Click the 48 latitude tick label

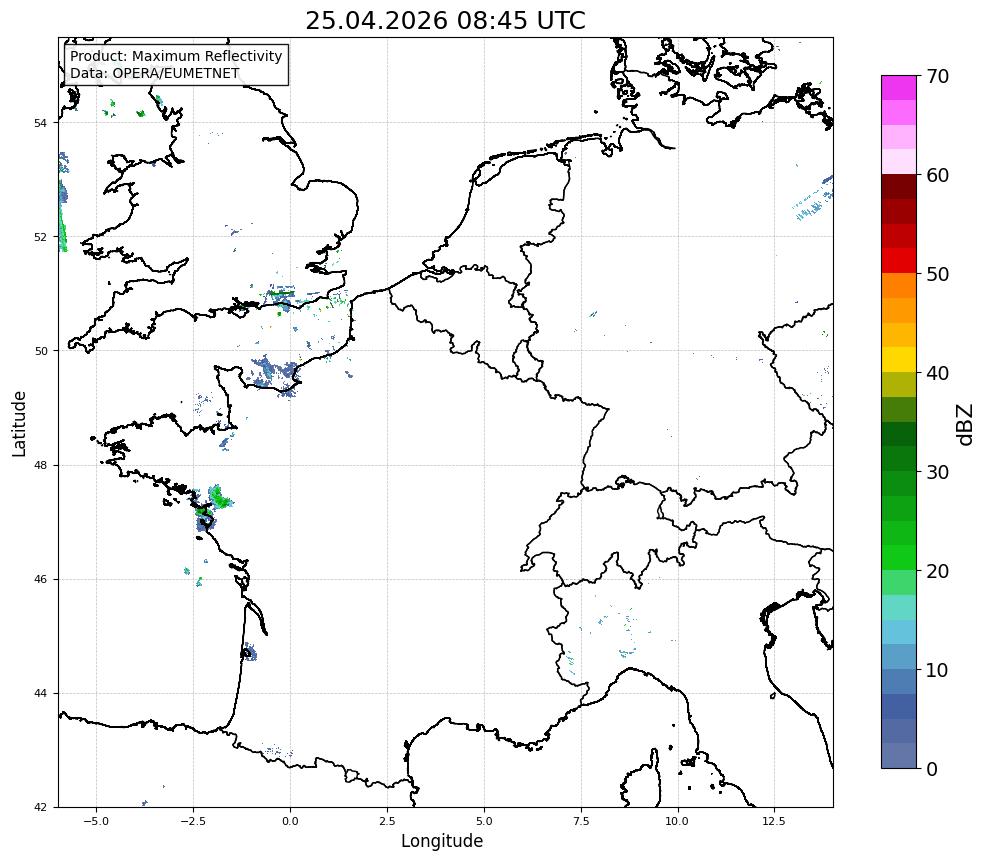(x=40, y=465)
